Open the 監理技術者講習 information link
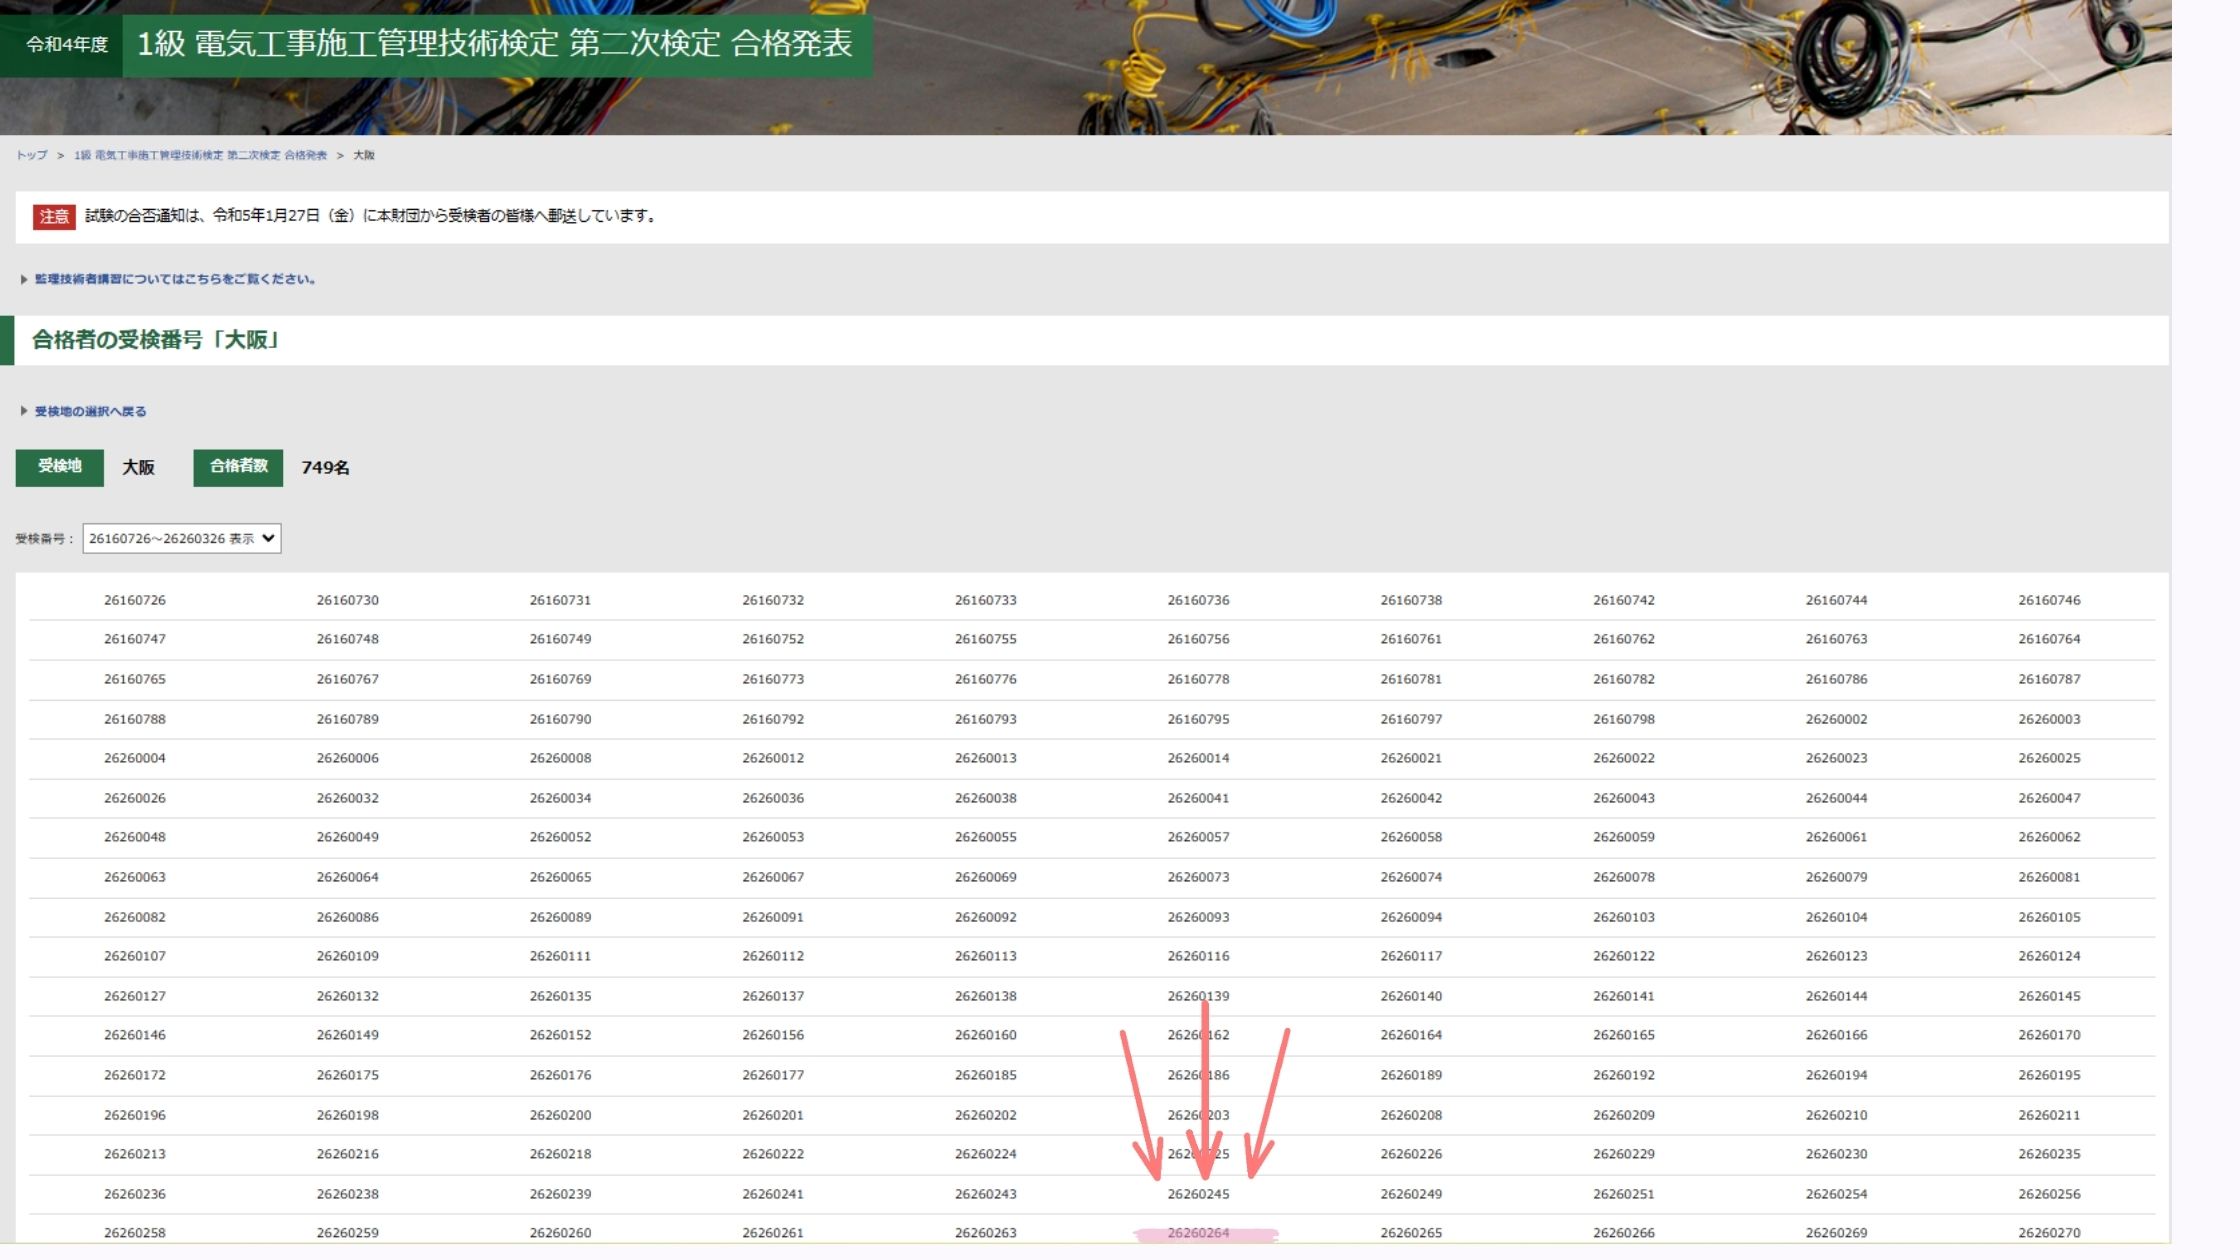Viewport: 2240px width, 1260px height. pyautogui.click(x=174, y=279)
